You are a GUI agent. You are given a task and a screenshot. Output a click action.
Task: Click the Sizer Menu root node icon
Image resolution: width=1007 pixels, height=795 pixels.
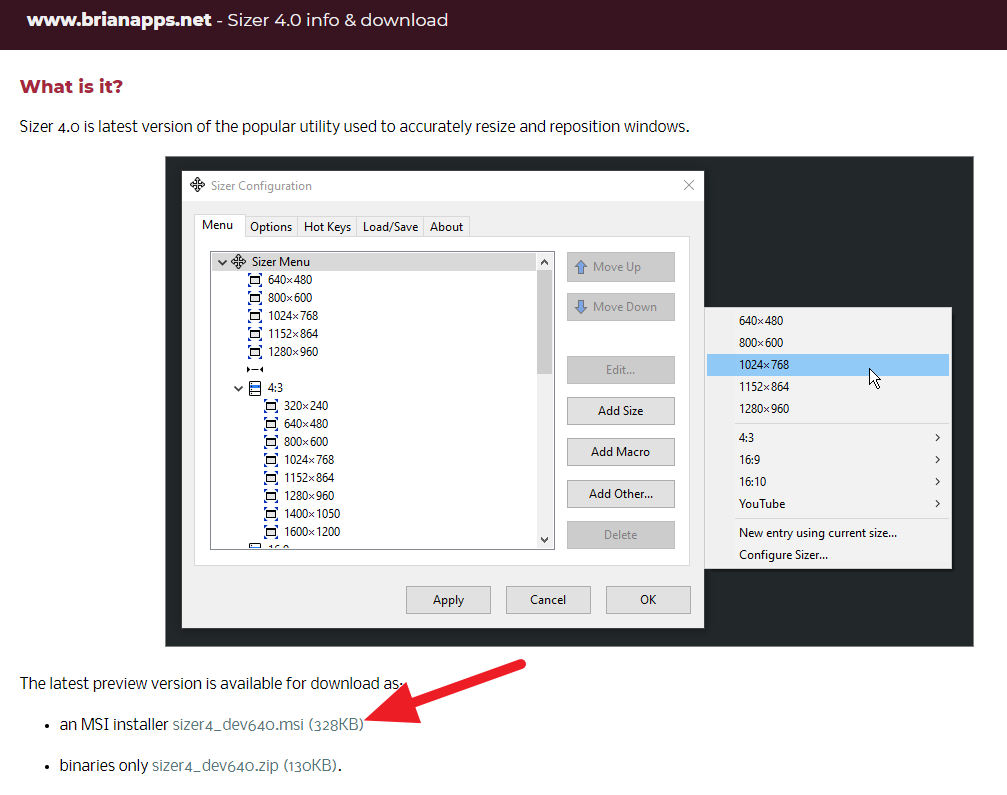(x=239, y=261)
